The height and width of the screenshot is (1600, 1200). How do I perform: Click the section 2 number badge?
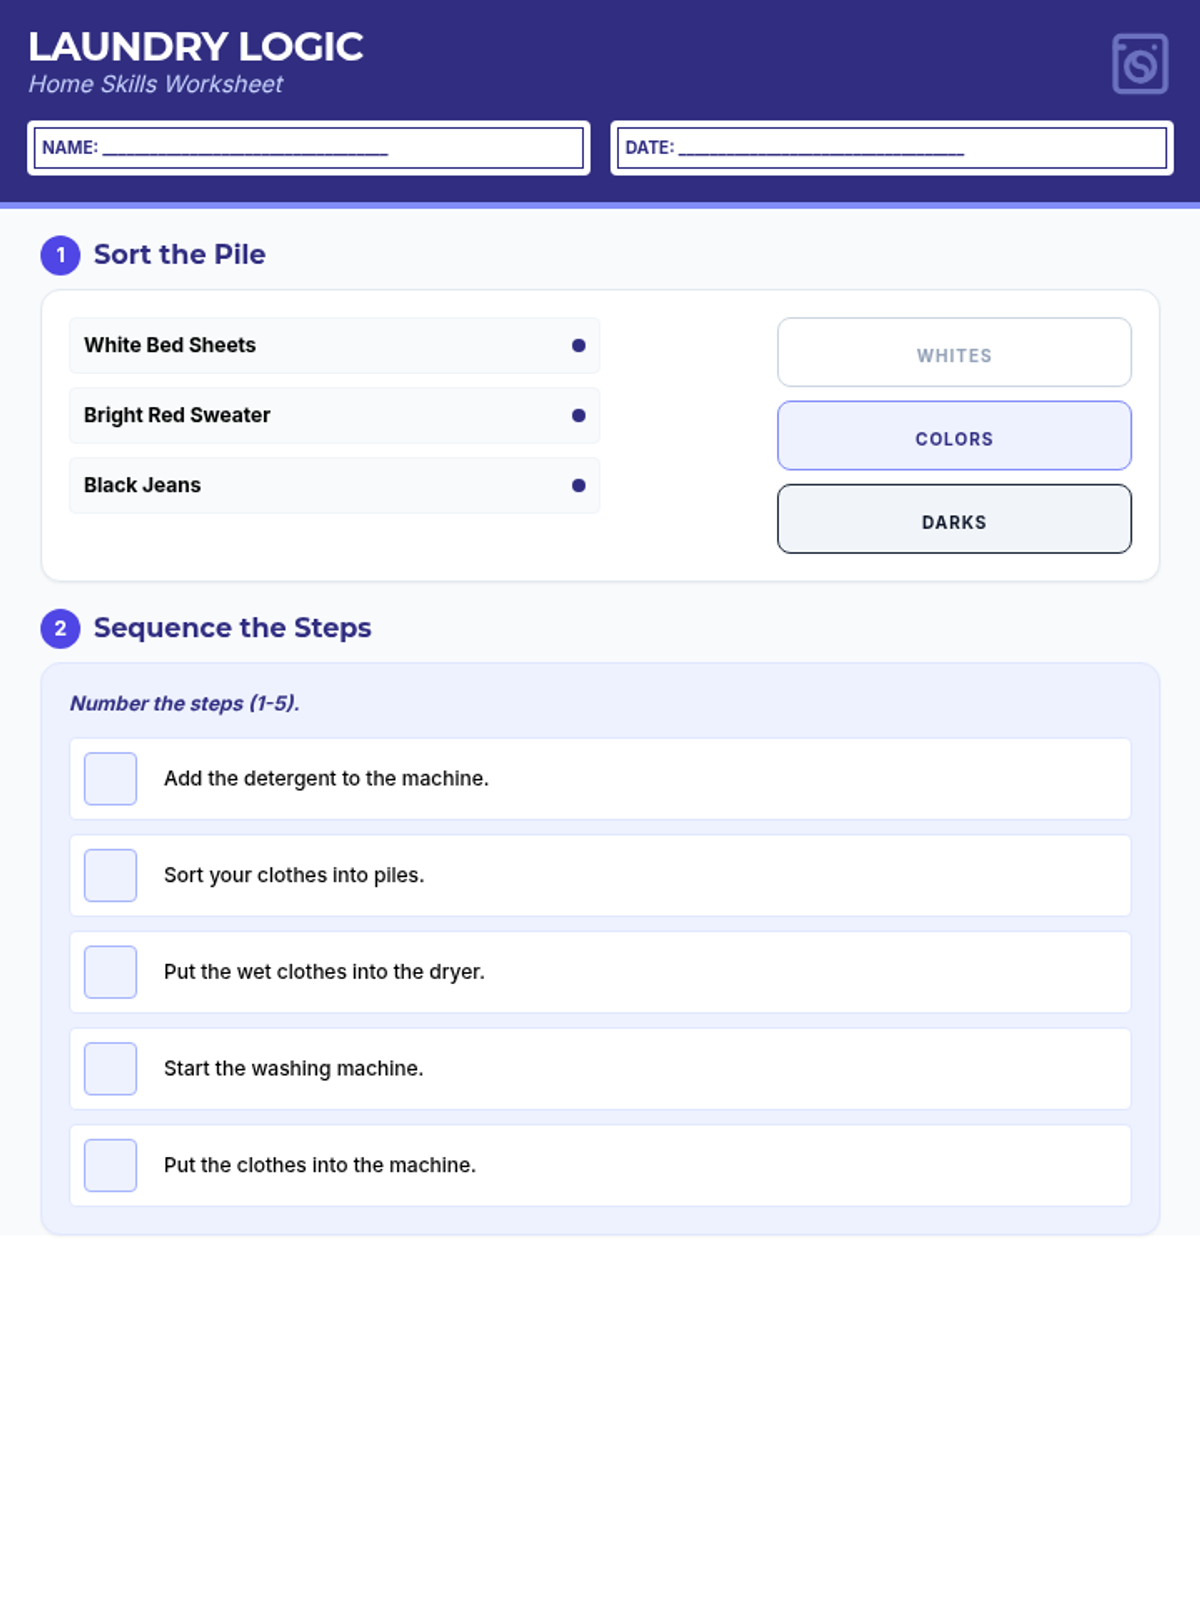pos(60,628)
